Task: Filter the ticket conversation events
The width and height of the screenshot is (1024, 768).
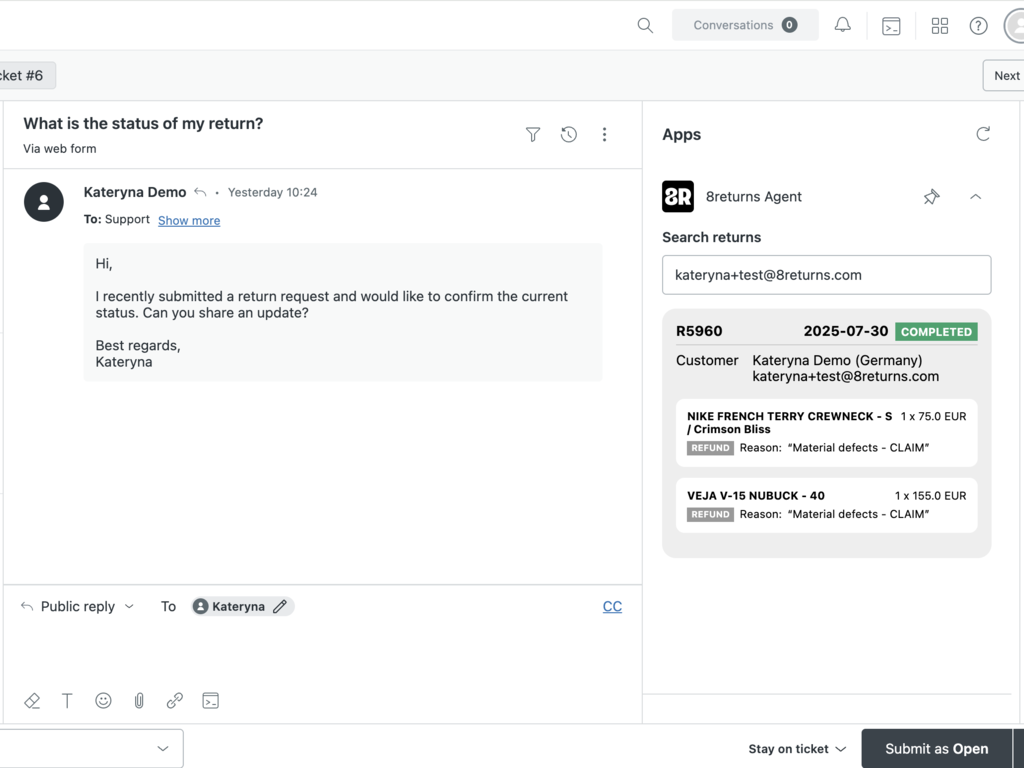Action: (x=533, y=134)
